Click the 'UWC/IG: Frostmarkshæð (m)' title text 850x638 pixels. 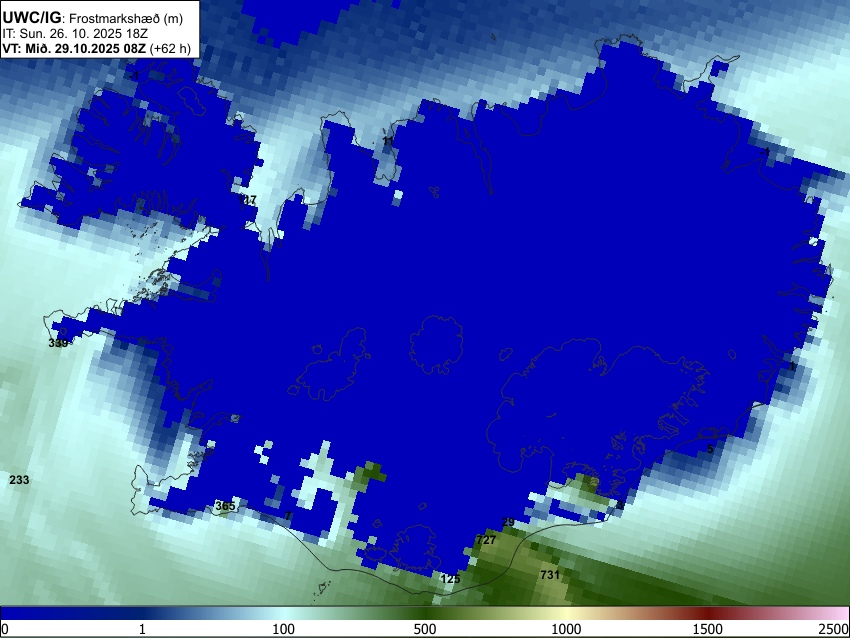[93, 18]
